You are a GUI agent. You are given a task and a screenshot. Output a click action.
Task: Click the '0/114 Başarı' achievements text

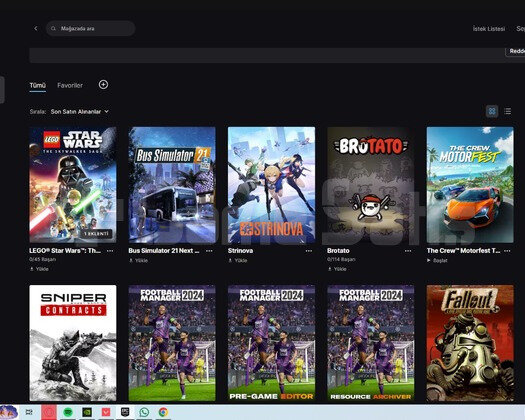pos(341,259)
